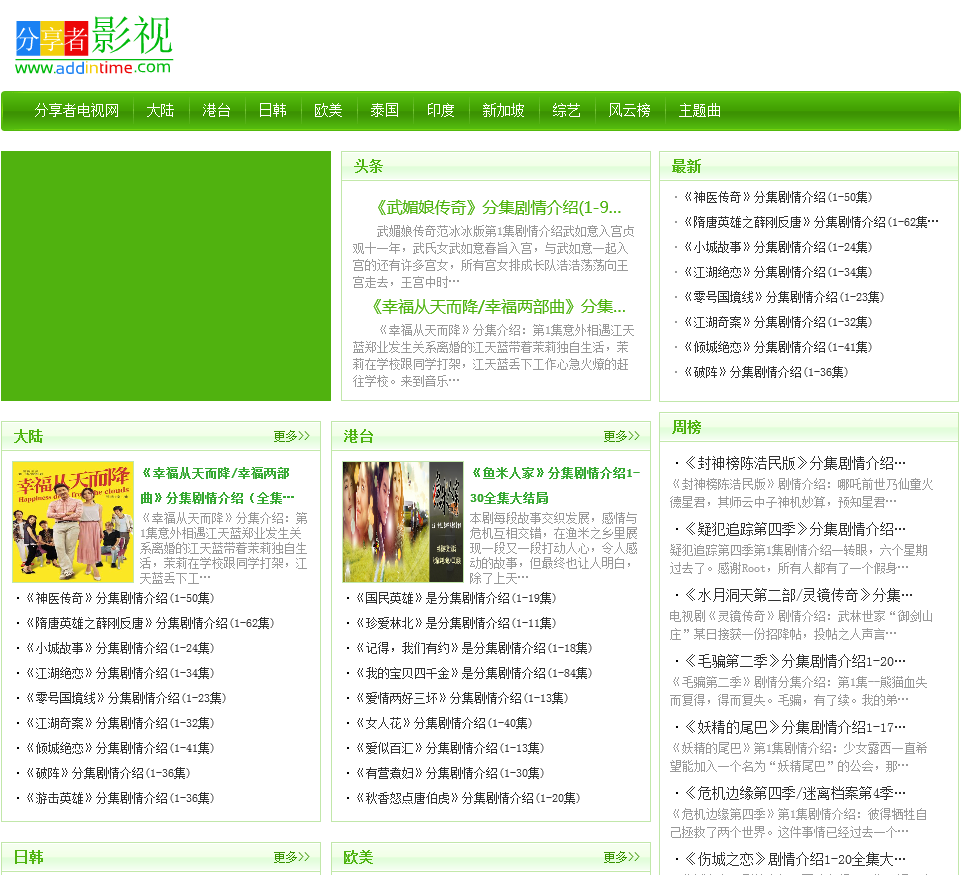Go to the 风云榜 nav item
The width and height of the screenshot is (962, 875).
629,110
